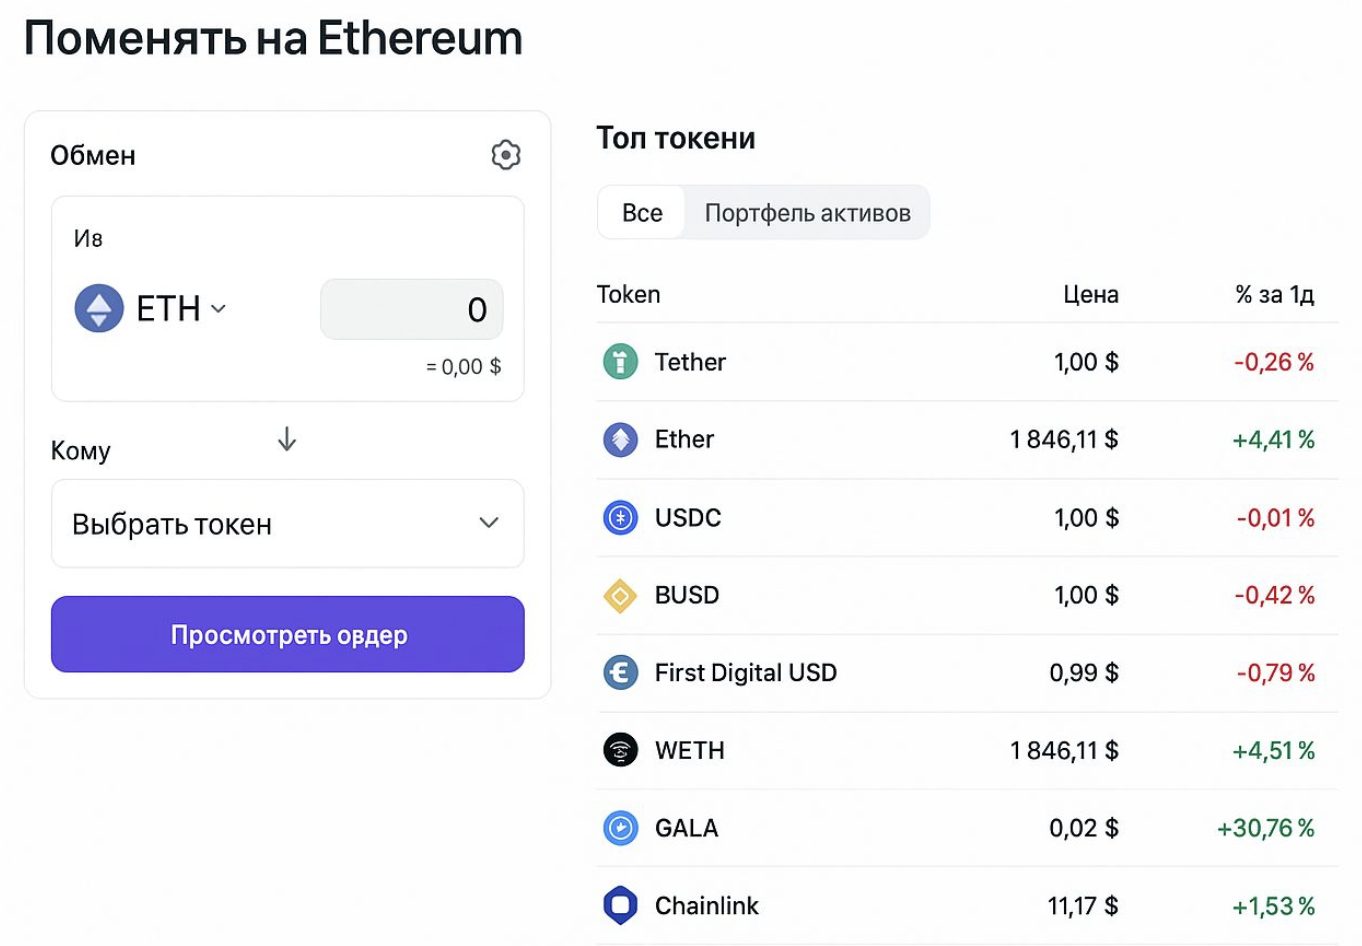
Task: Click the Chainlink token icon
Action: tap(620, 906)
